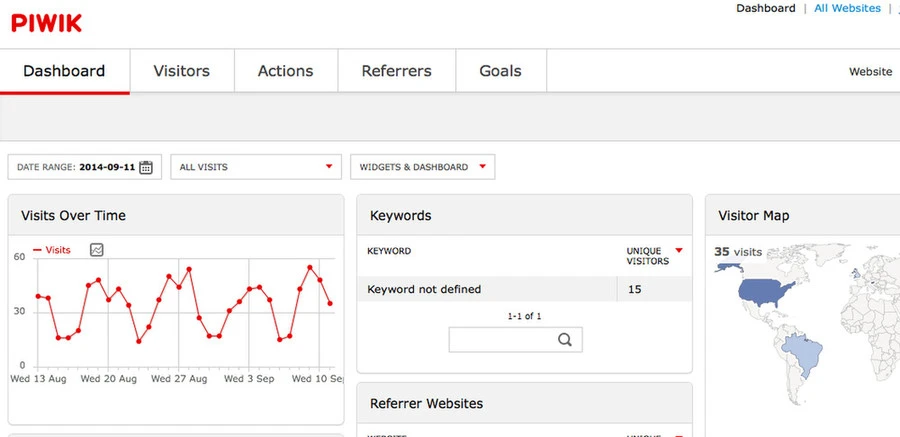Click the metrics picker icon above the graph
The image size is (900, 437).
coord(97,249)
